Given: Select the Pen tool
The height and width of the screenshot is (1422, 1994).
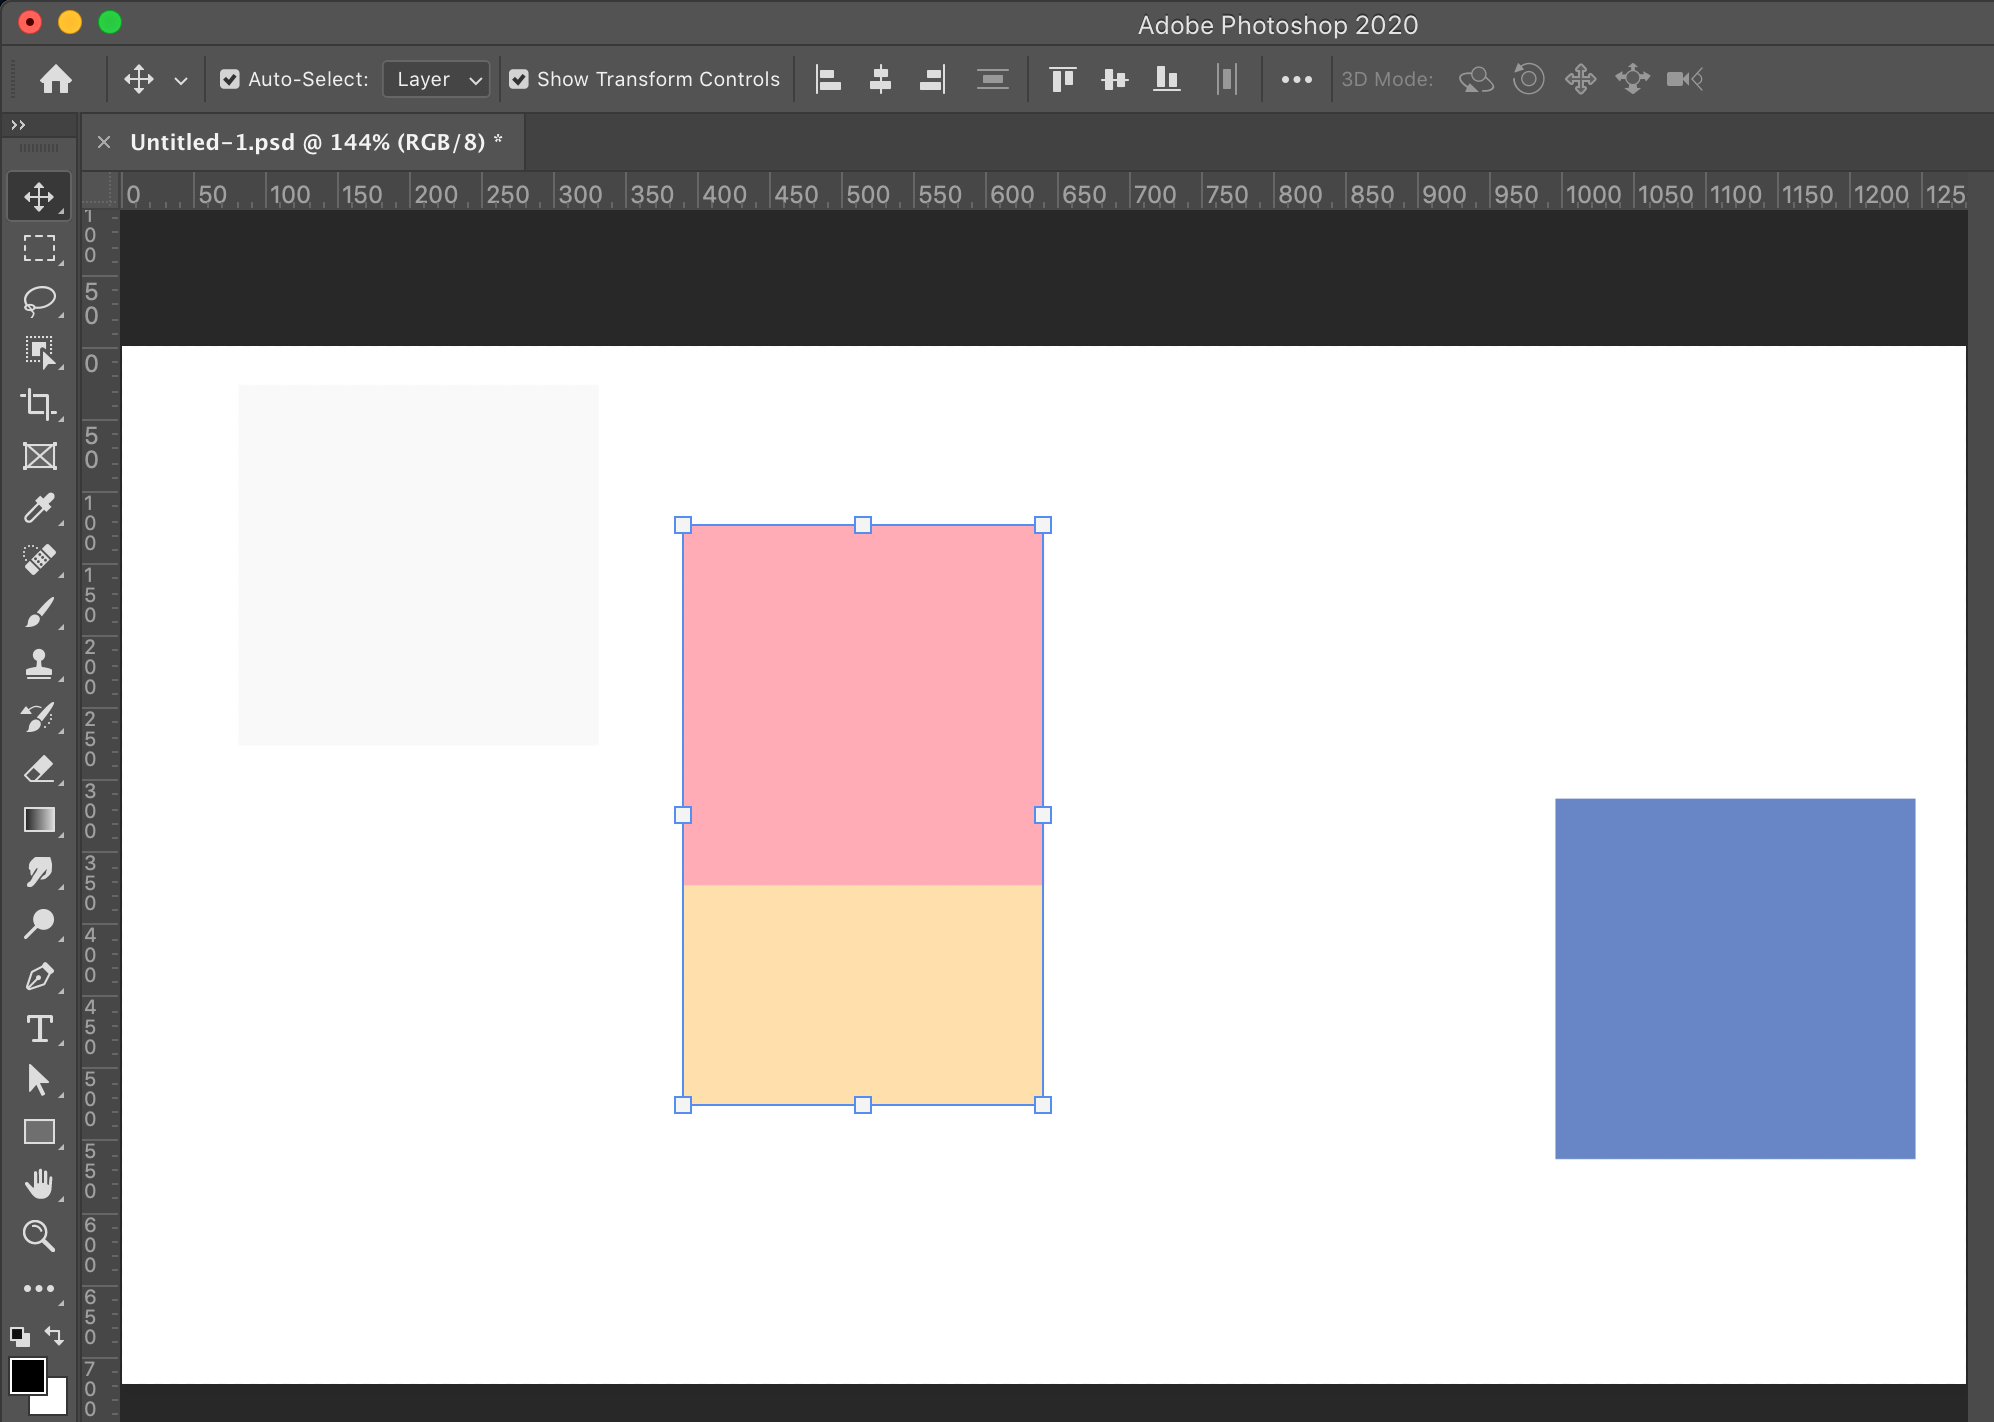Looking at the screenshot, I should (39, 977).
